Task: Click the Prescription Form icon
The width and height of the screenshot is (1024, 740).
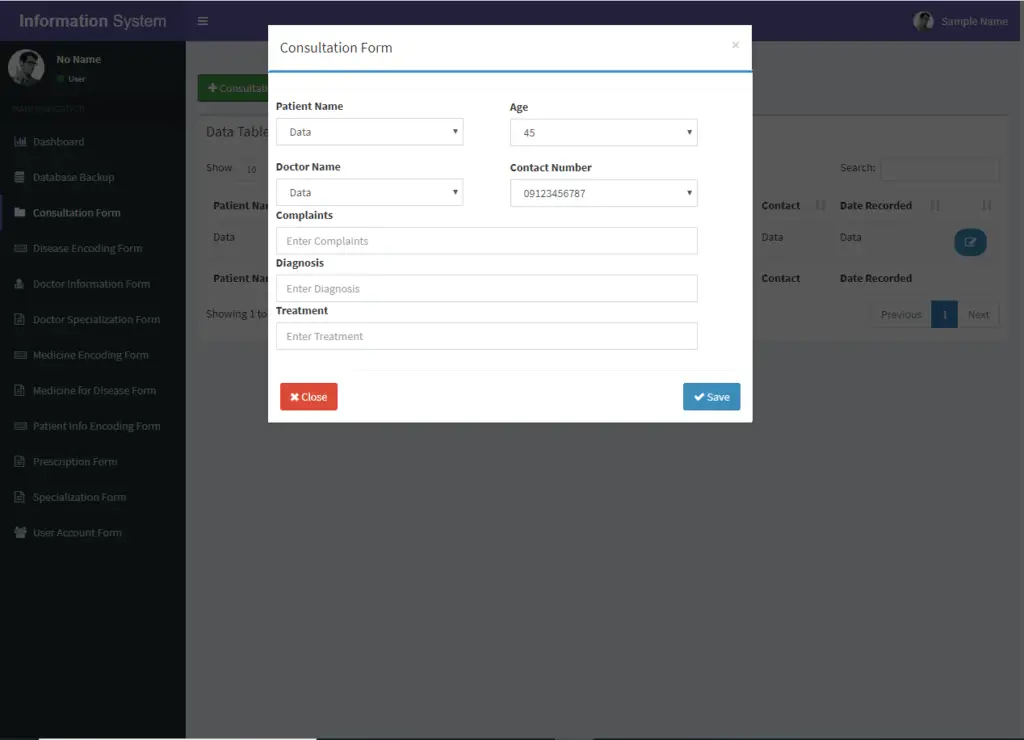Action: pyautogui.click(x=20, y=461)
